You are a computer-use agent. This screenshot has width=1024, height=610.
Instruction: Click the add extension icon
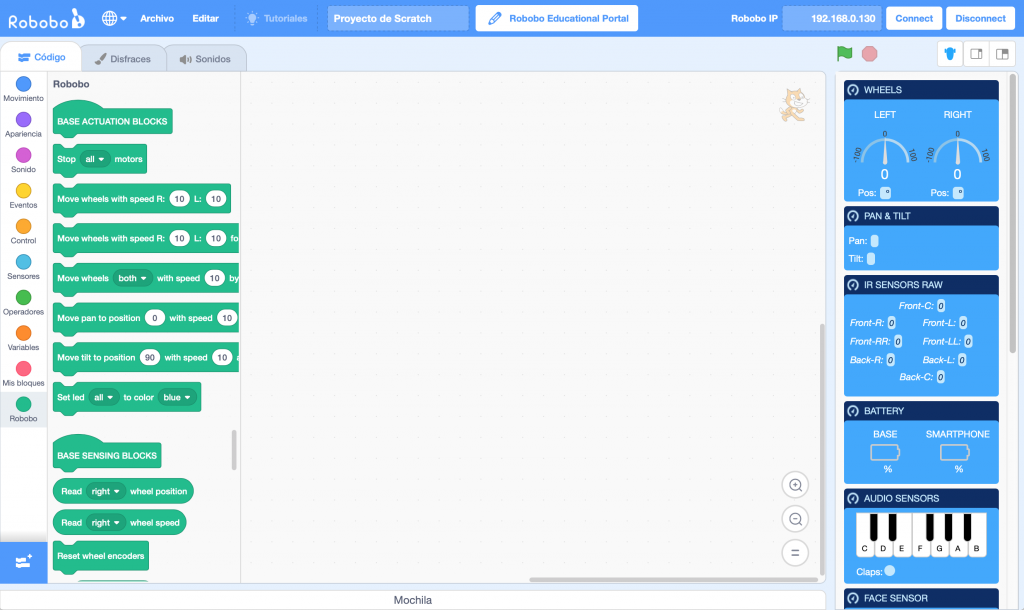click(23, 562)
